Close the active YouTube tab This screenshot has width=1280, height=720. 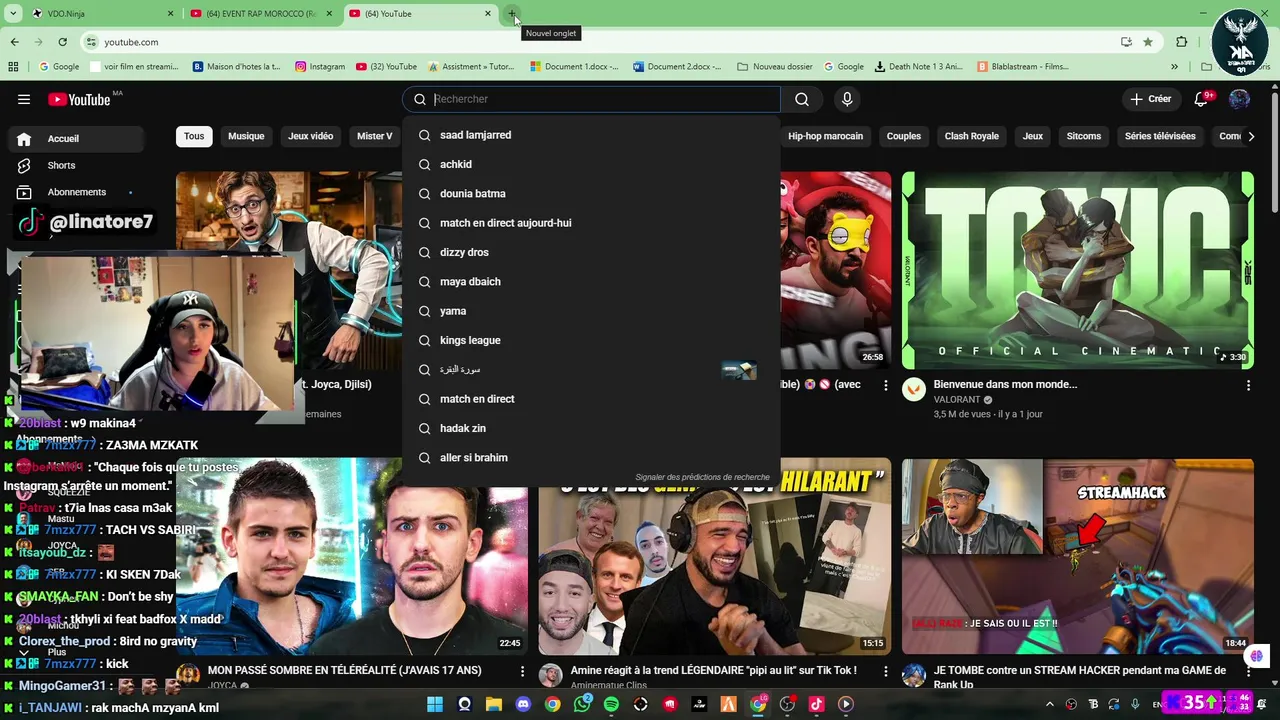pyautogui.click(x=488, y=14)
